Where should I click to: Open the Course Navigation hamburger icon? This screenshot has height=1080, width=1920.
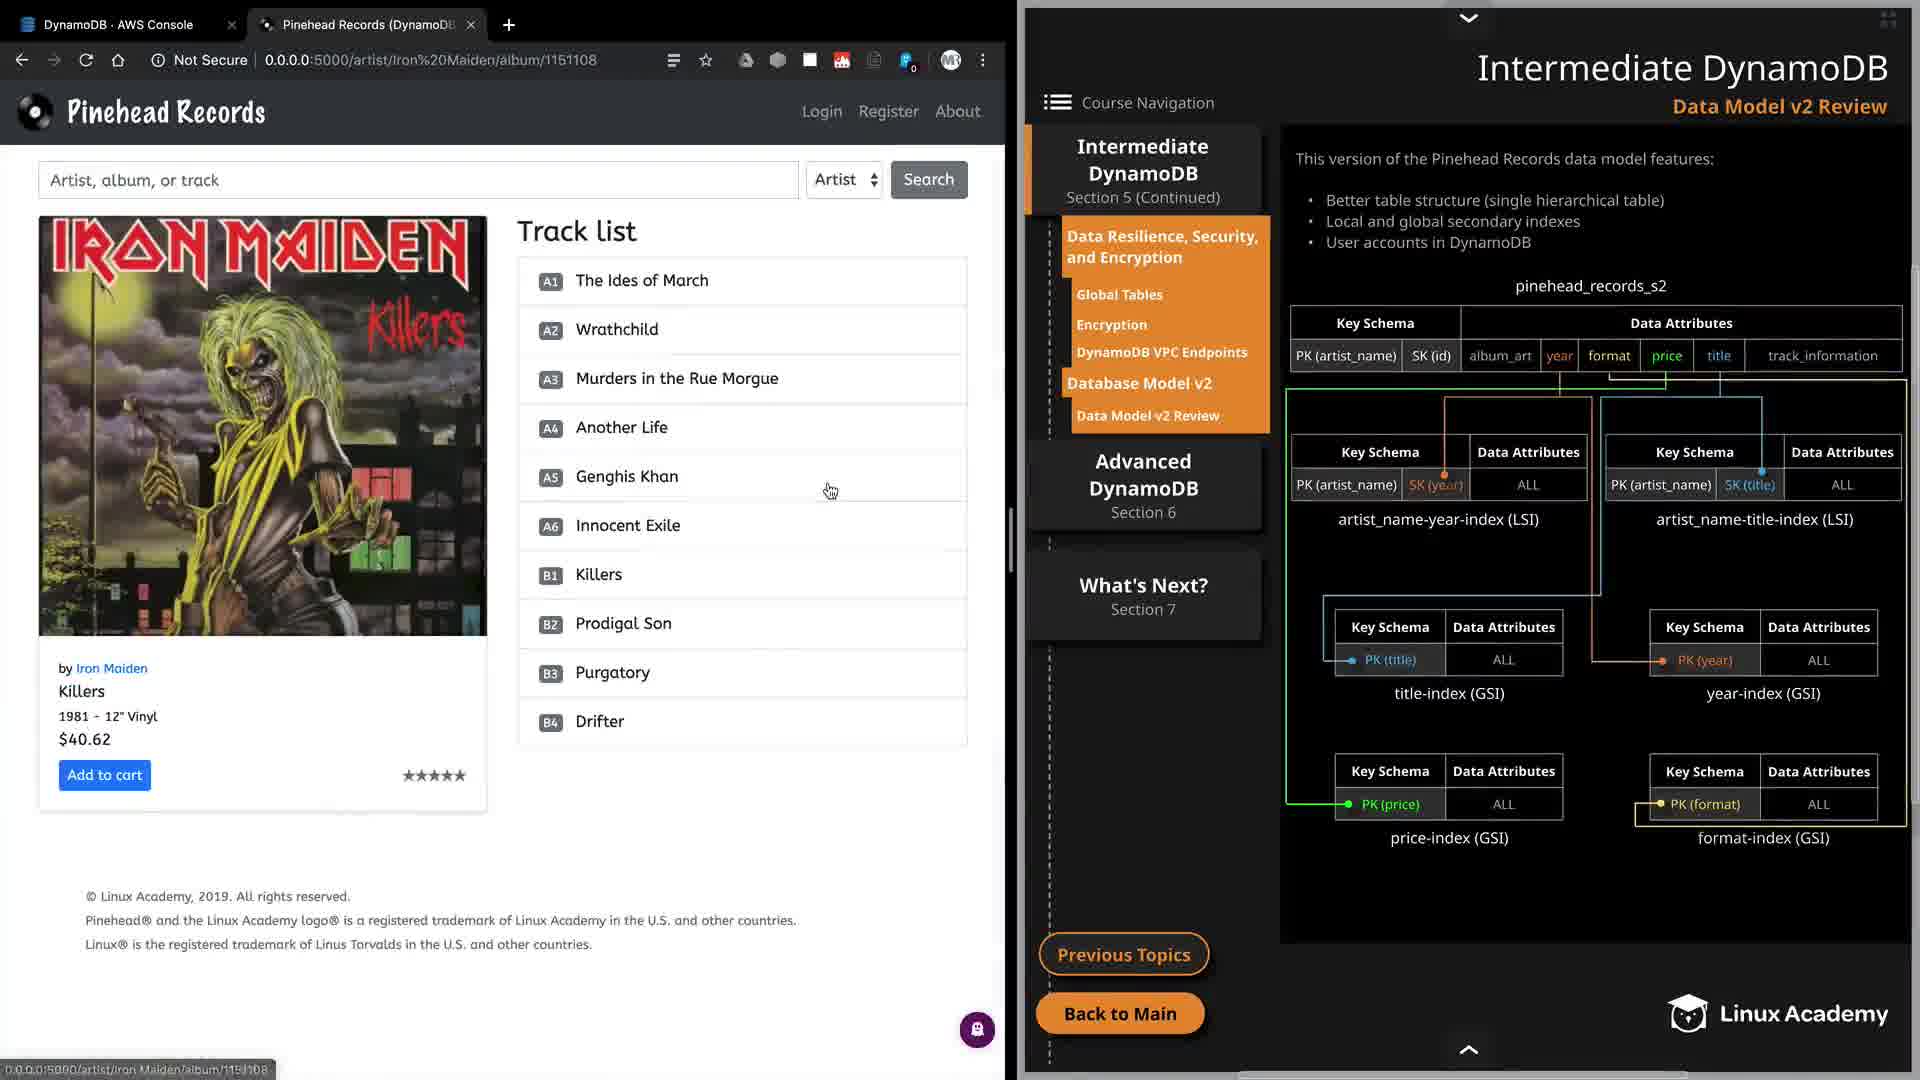tap(1057, 102)
